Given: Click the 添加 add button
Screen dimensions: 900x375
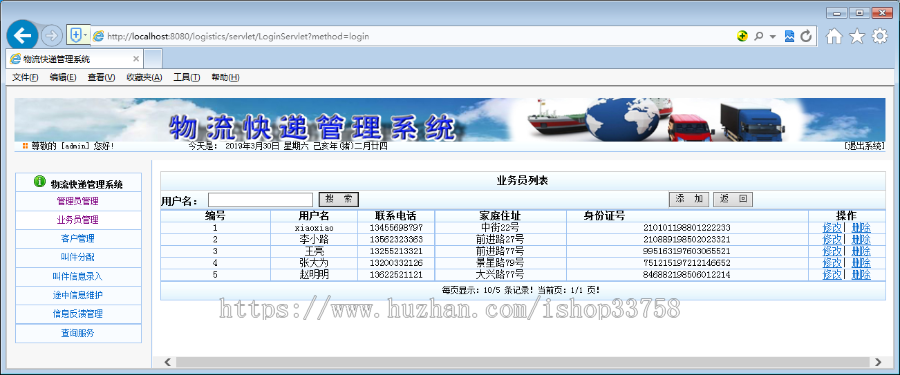Looking at the screenshot, I should point(689,199).
